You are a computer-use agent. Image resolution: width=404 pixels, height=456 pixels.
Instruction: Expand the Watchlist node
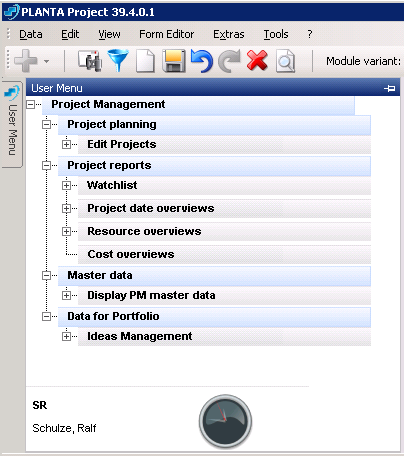point(66,186)
